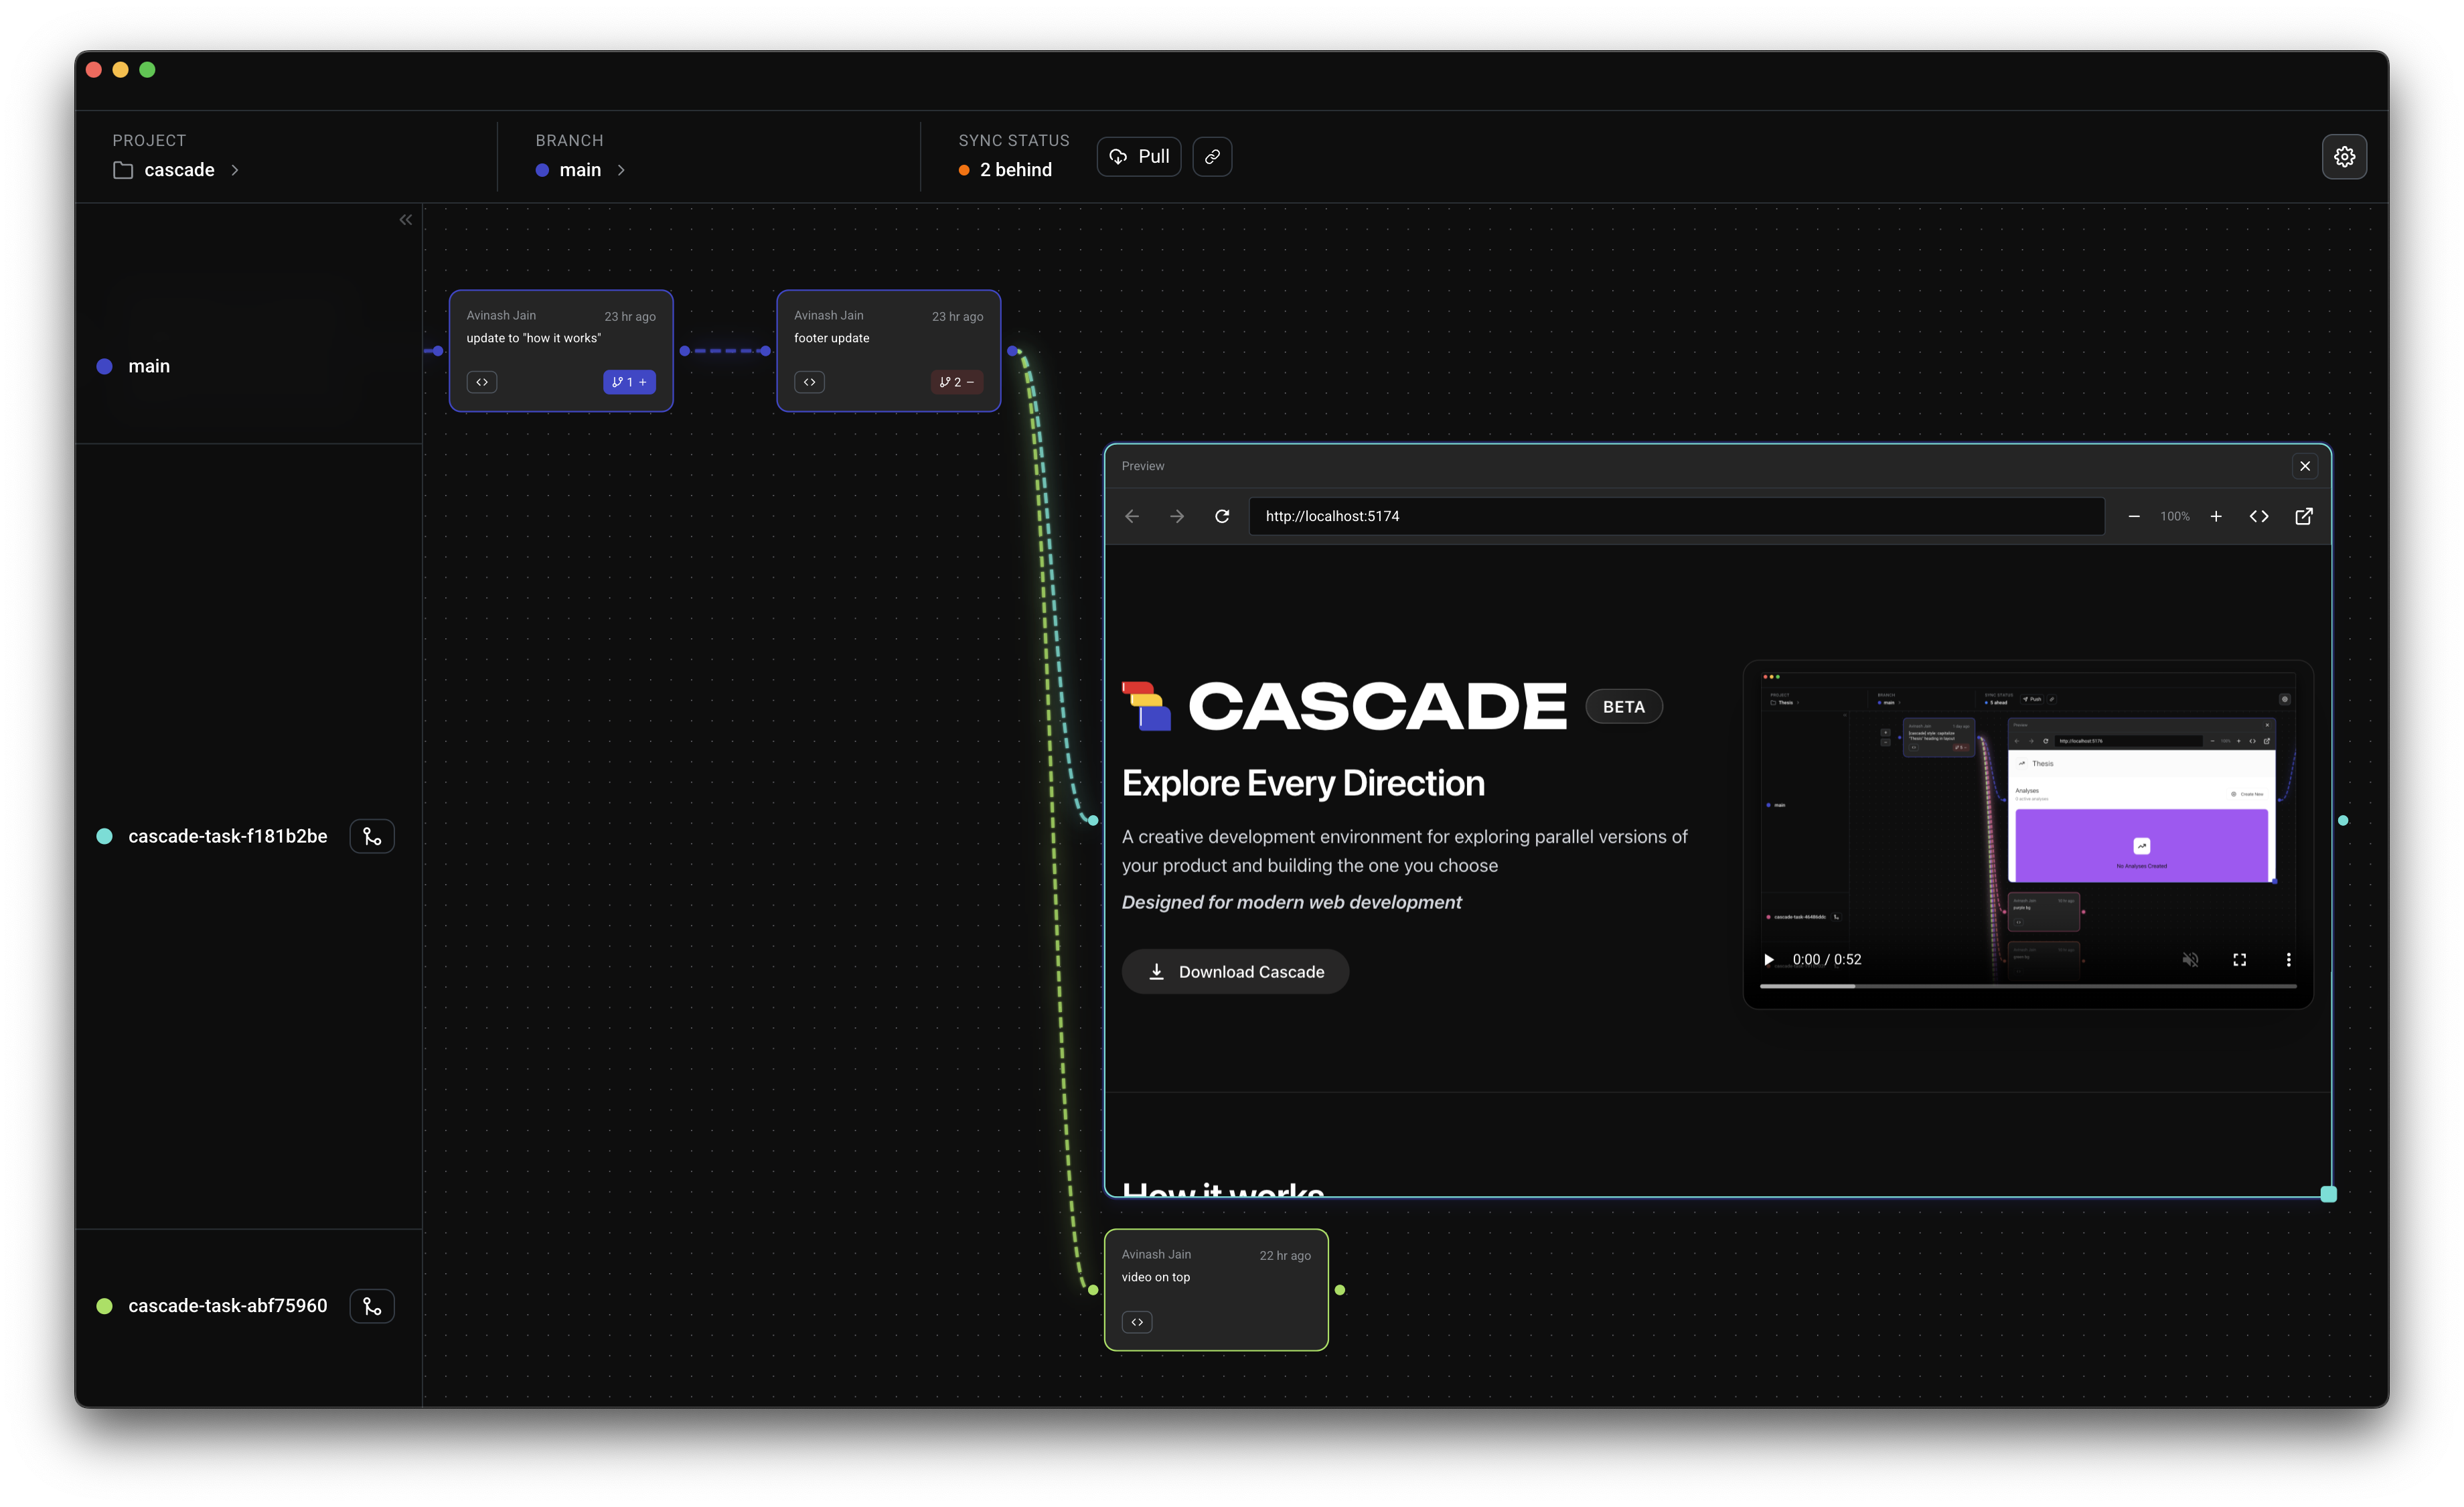This screenshot has width=2464, height=1507.
Task: Navigate back in the preview browser
Action: point(1131,516)
